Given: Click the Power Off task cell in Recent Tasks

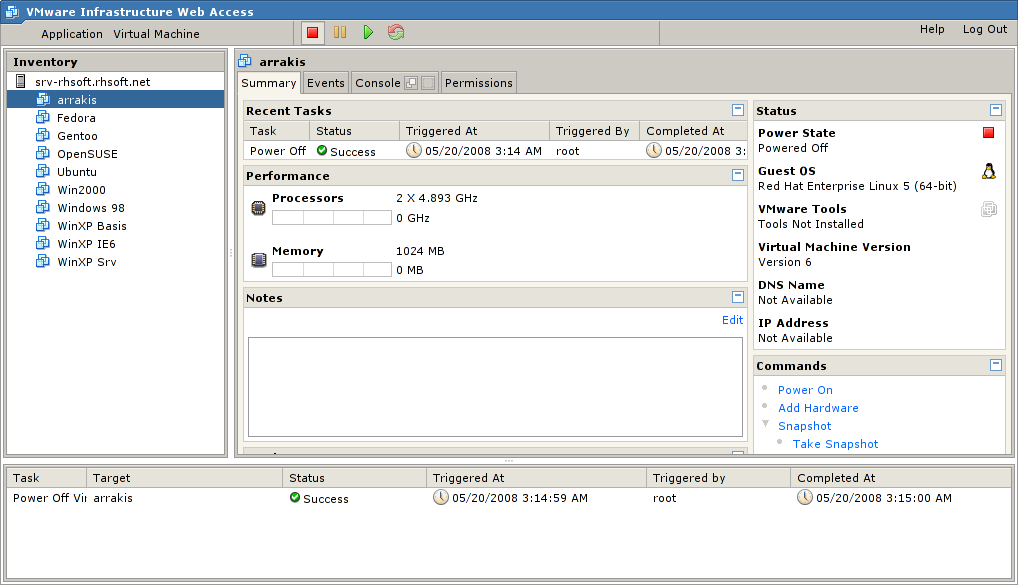Looking at the screenshot, I should [278, 151].
